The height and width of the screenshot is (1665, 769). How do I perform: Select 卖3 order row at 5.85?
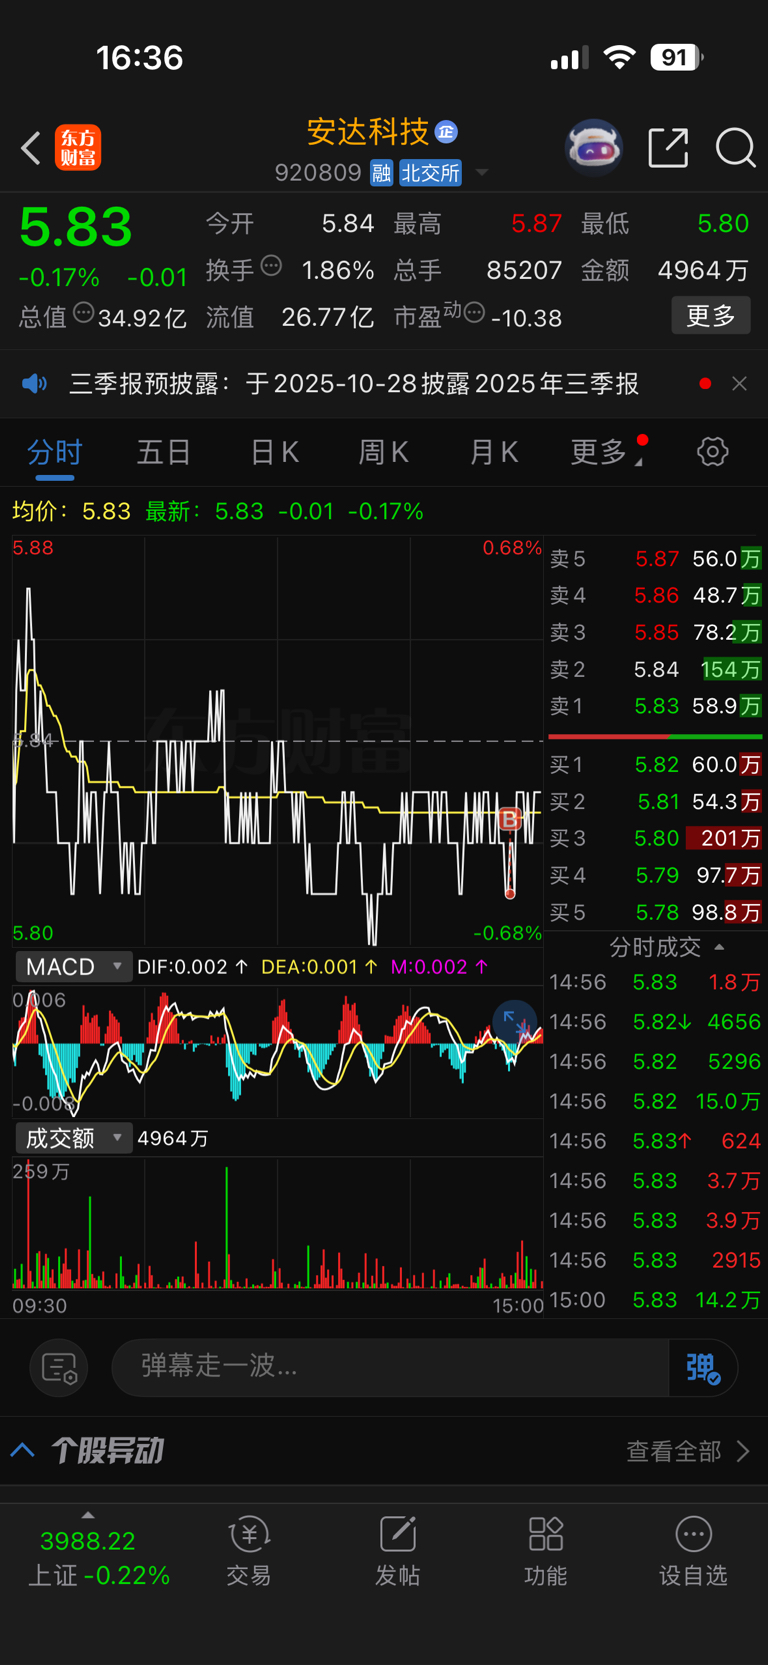[655, 633]
